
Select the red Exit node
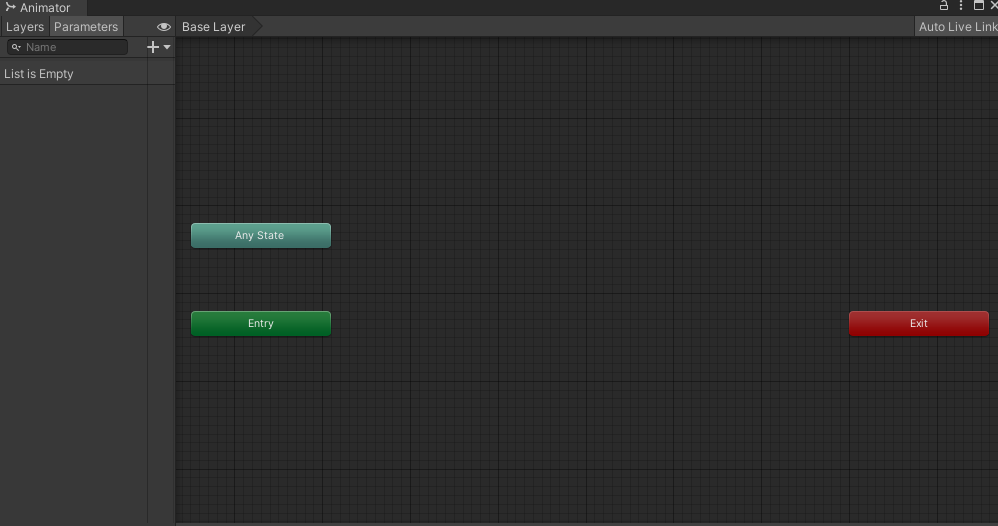click(918, 323)
